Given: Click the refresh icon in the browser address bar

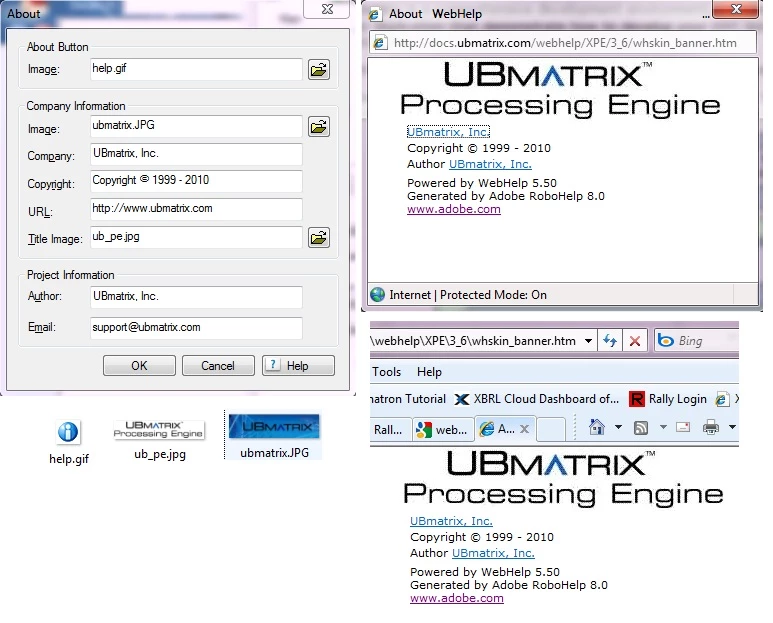Looking at the screenshot, I should coord(610,341).
